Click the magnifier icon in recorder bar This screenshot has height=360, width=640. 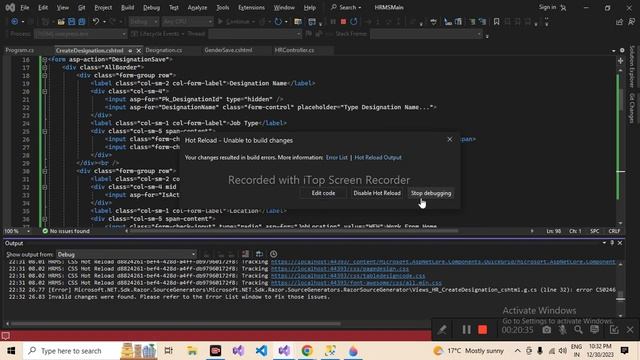point(578,329)
